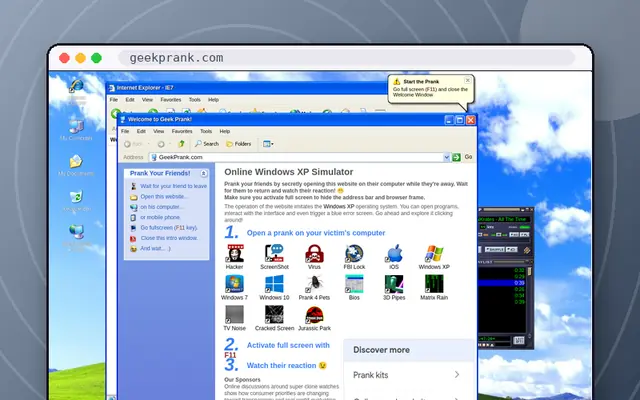Select the highlighted Winamp playlist row

502,283
